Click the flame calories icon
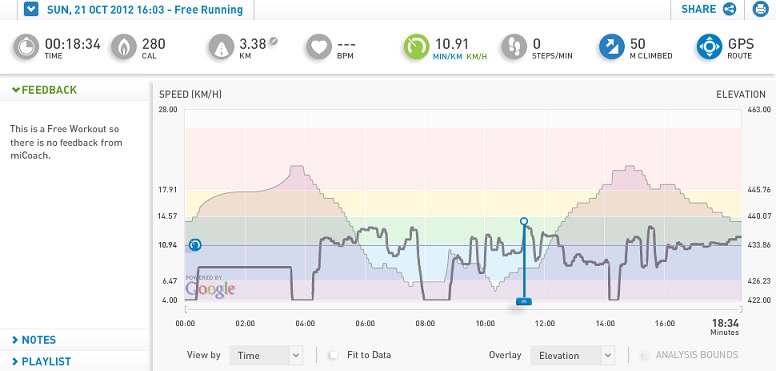The width and height of the screenshot is (776, 371). [x=123, y=47]
